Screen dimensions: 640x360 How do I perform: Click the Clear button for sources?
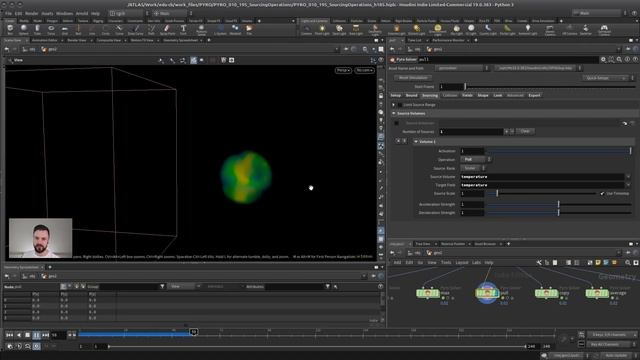click(x=525, y=131)
